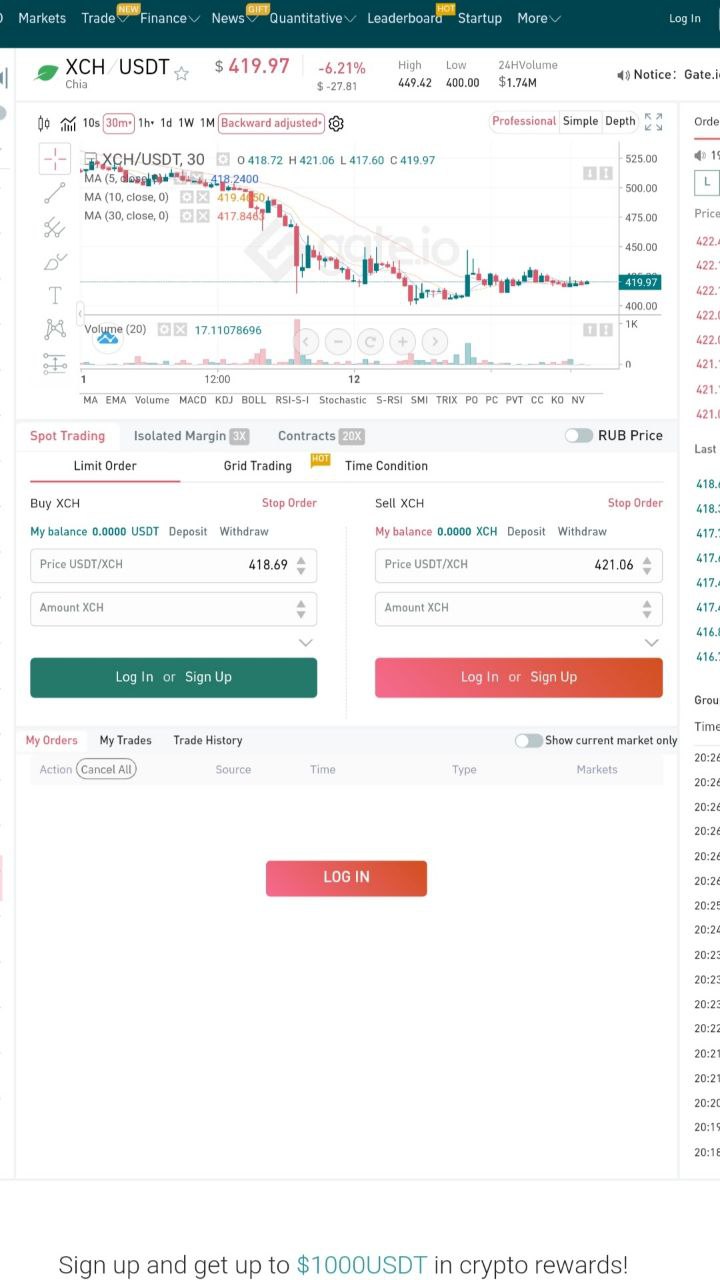Toggle RUB Price switch
The image size is (720, 1280).
pos(578,436)
